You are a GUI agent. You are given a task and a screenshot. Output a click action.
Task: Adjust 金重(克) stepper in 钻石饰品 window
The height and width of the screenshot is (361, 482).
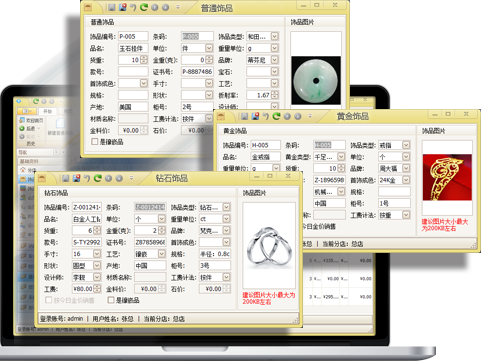(x=162, y=231)
